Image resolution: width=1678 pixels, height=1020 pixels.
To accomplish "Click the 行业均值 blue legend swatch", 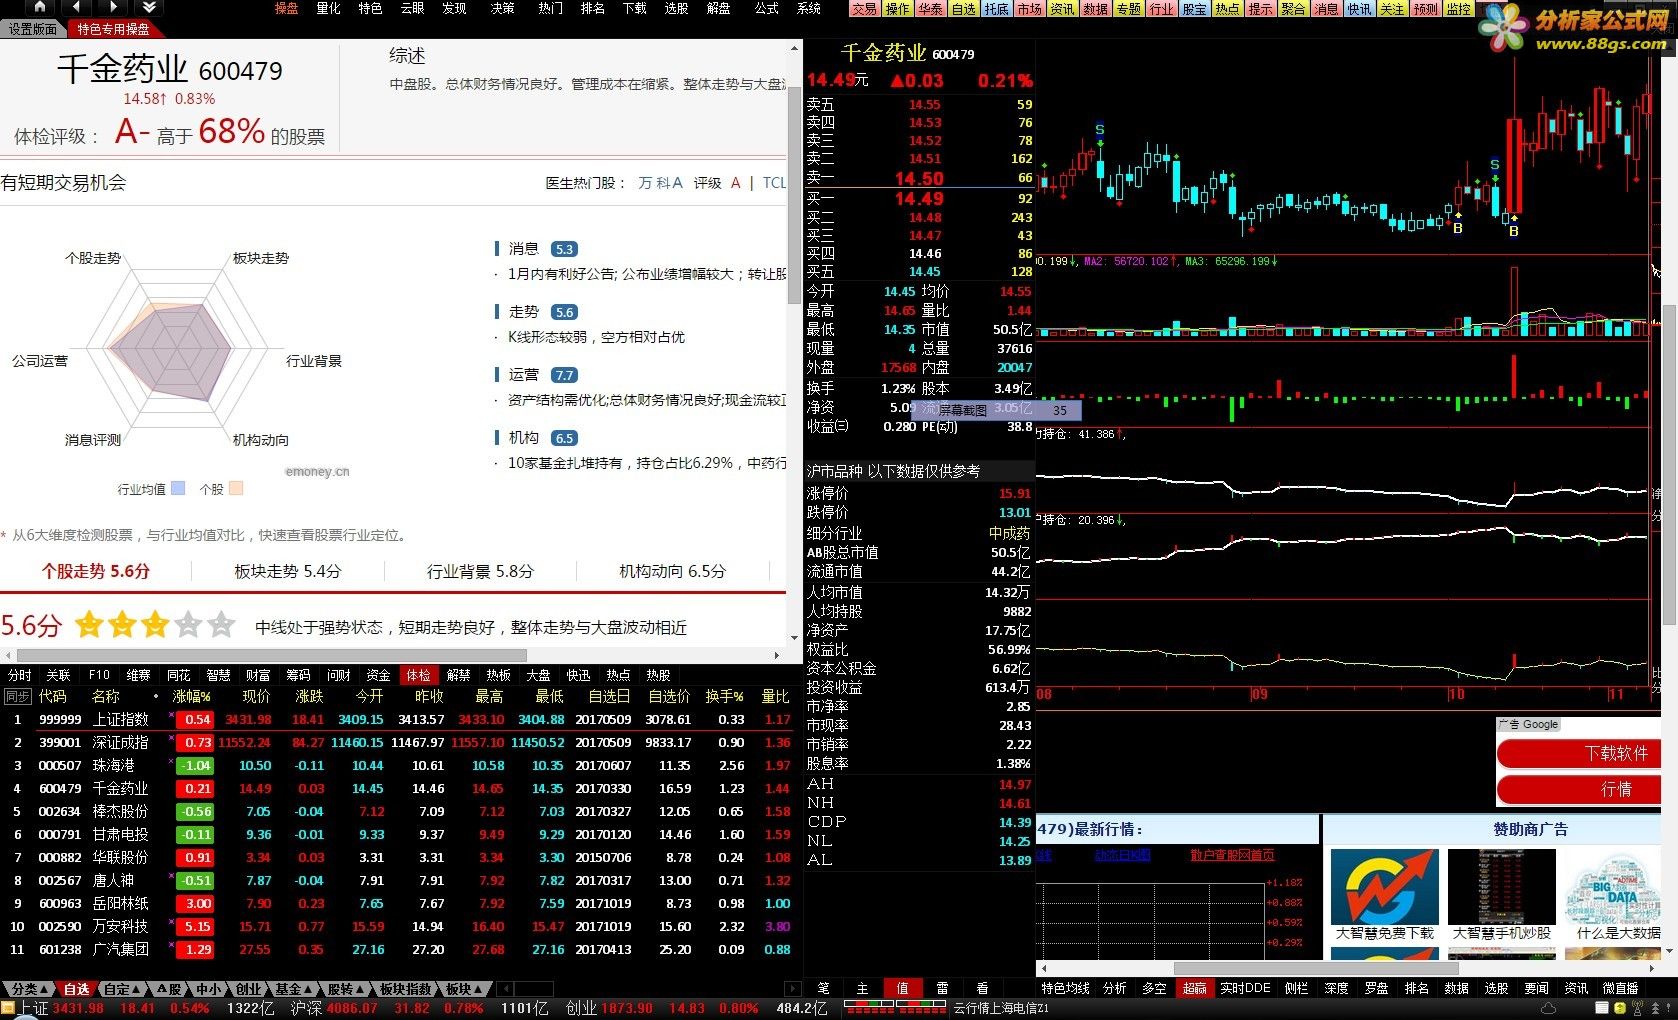I will (178, 489).
